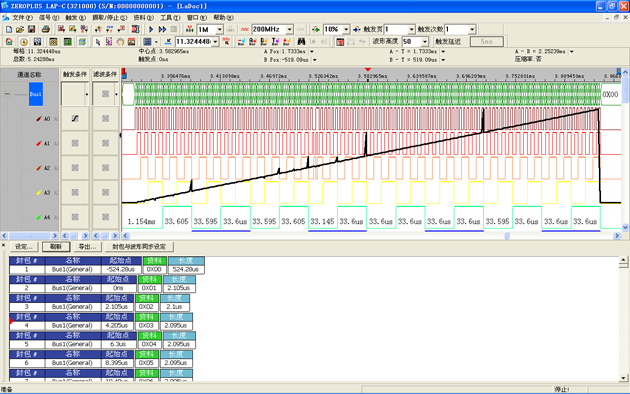Click the Save floppy disk icon

click(x=31, y=29)
